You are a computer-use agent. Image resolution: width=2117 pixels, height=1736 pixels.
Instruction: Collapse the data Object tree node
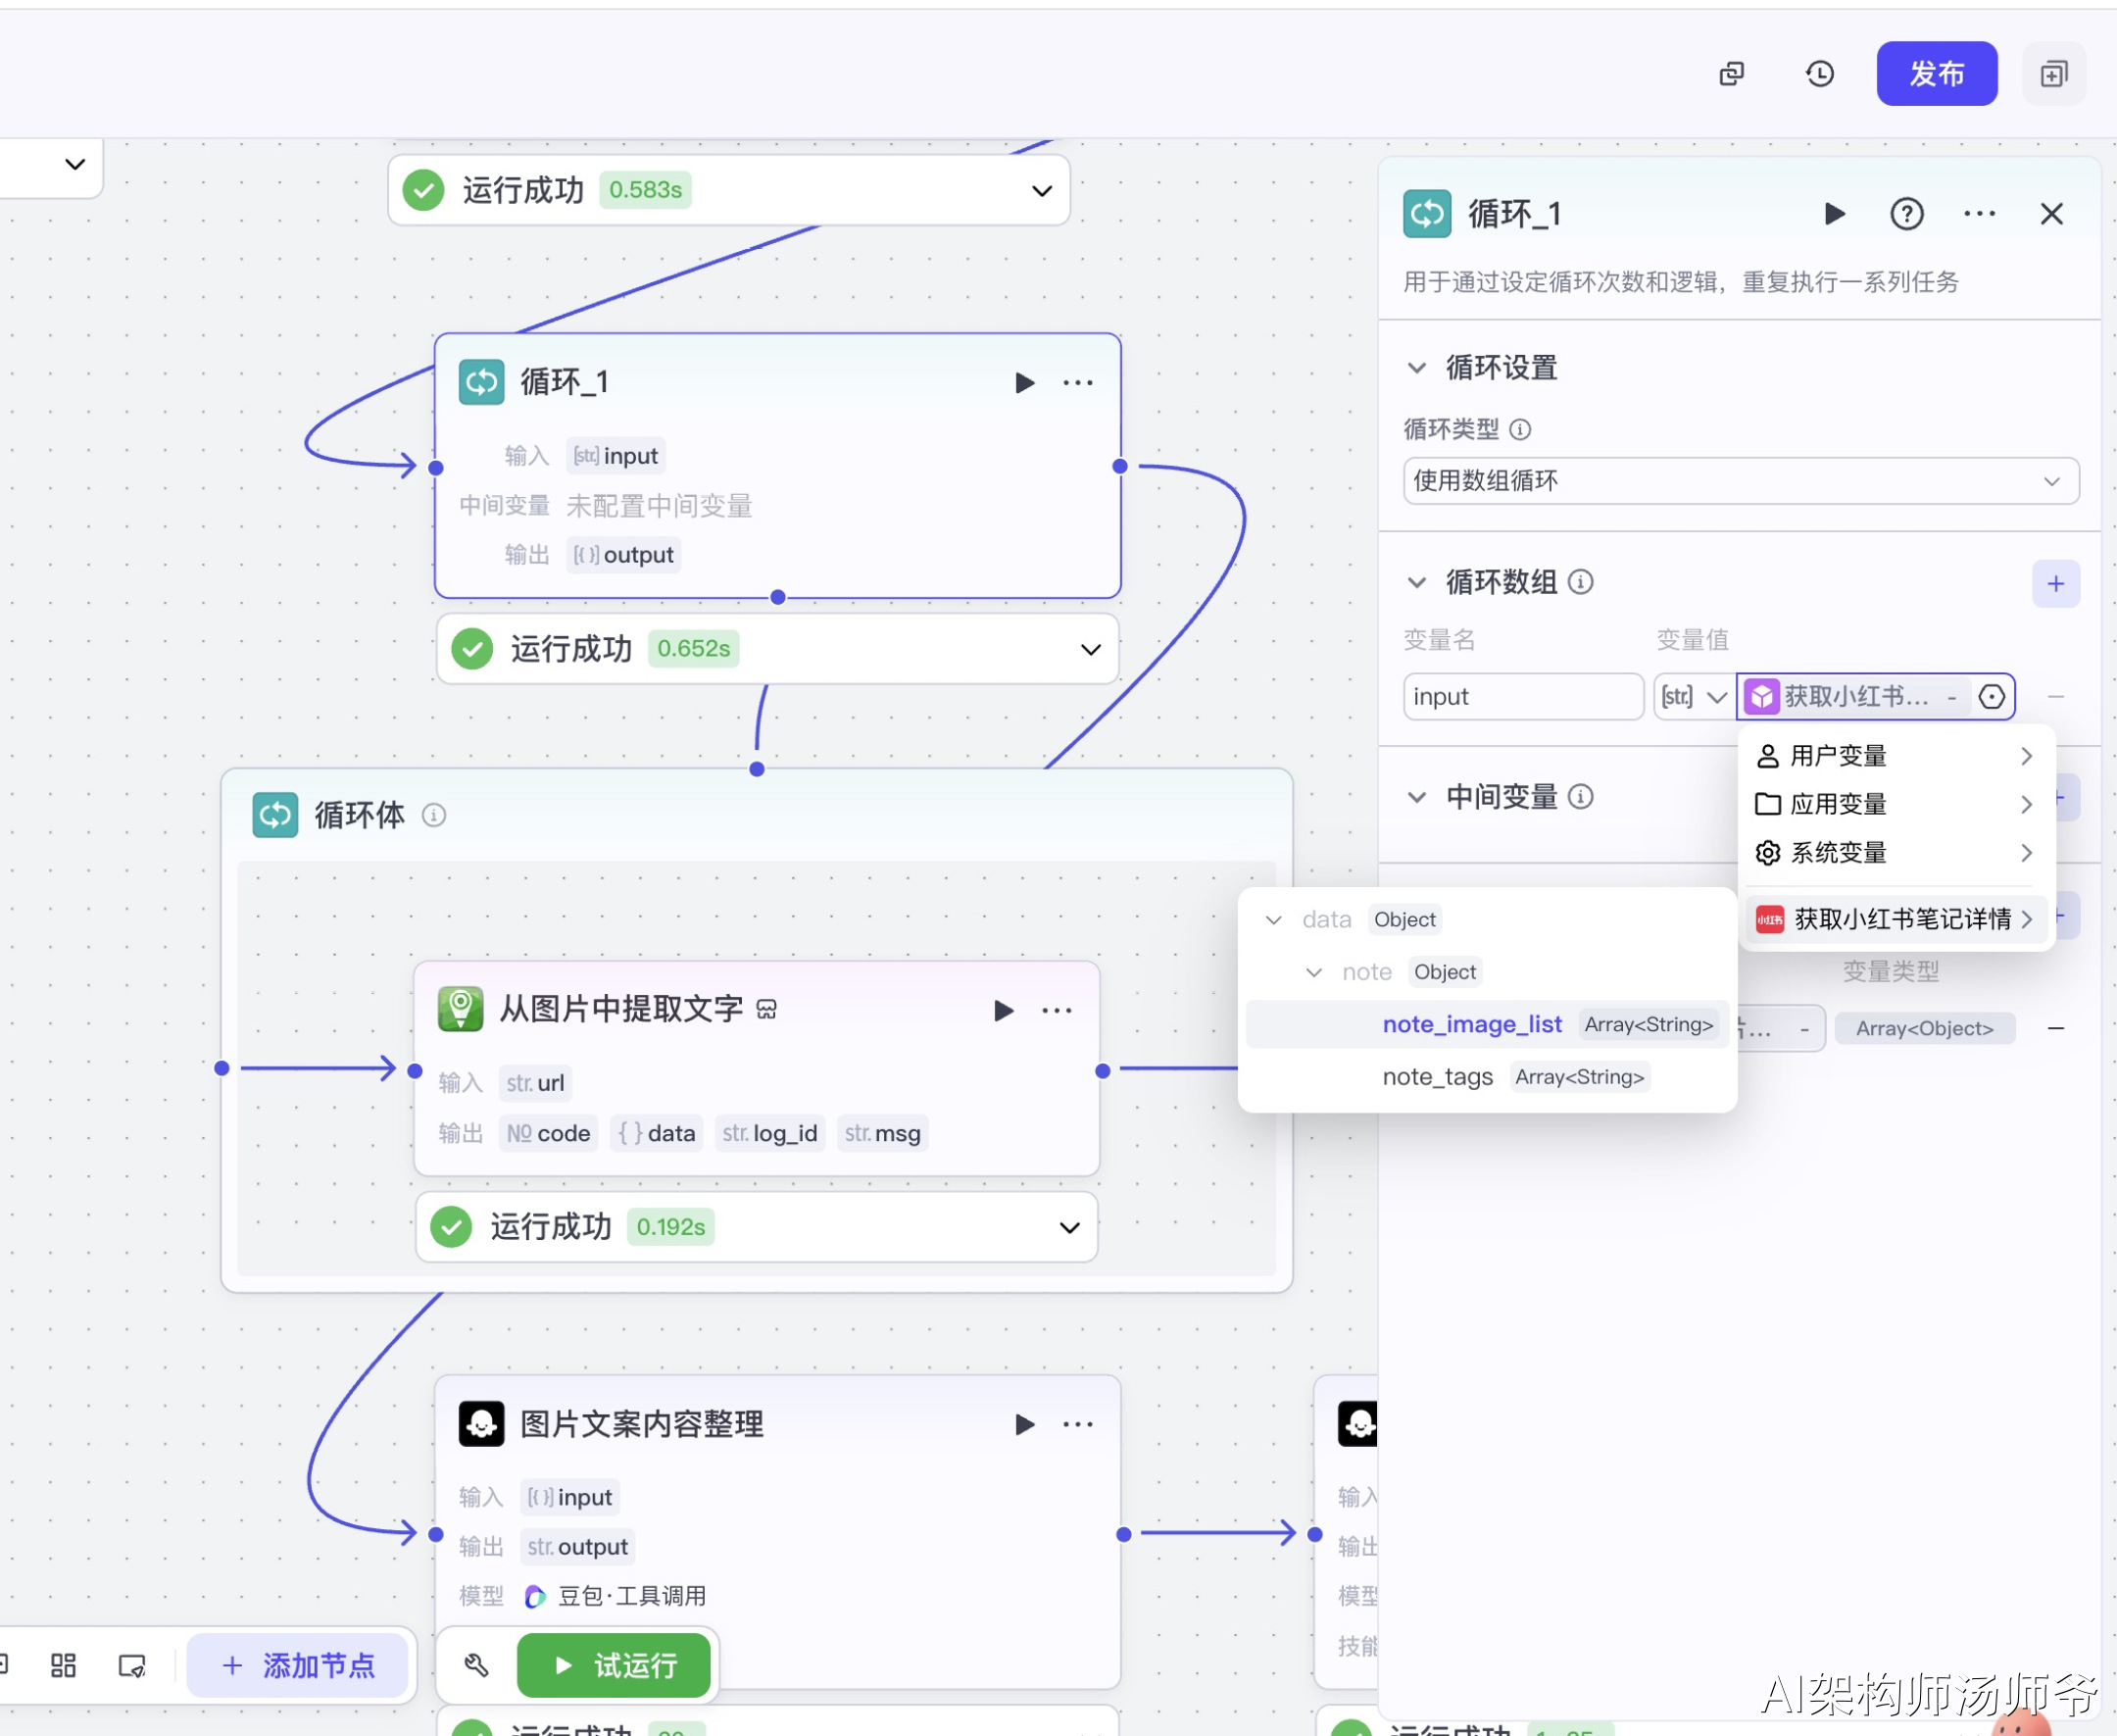click(1273, 920)
